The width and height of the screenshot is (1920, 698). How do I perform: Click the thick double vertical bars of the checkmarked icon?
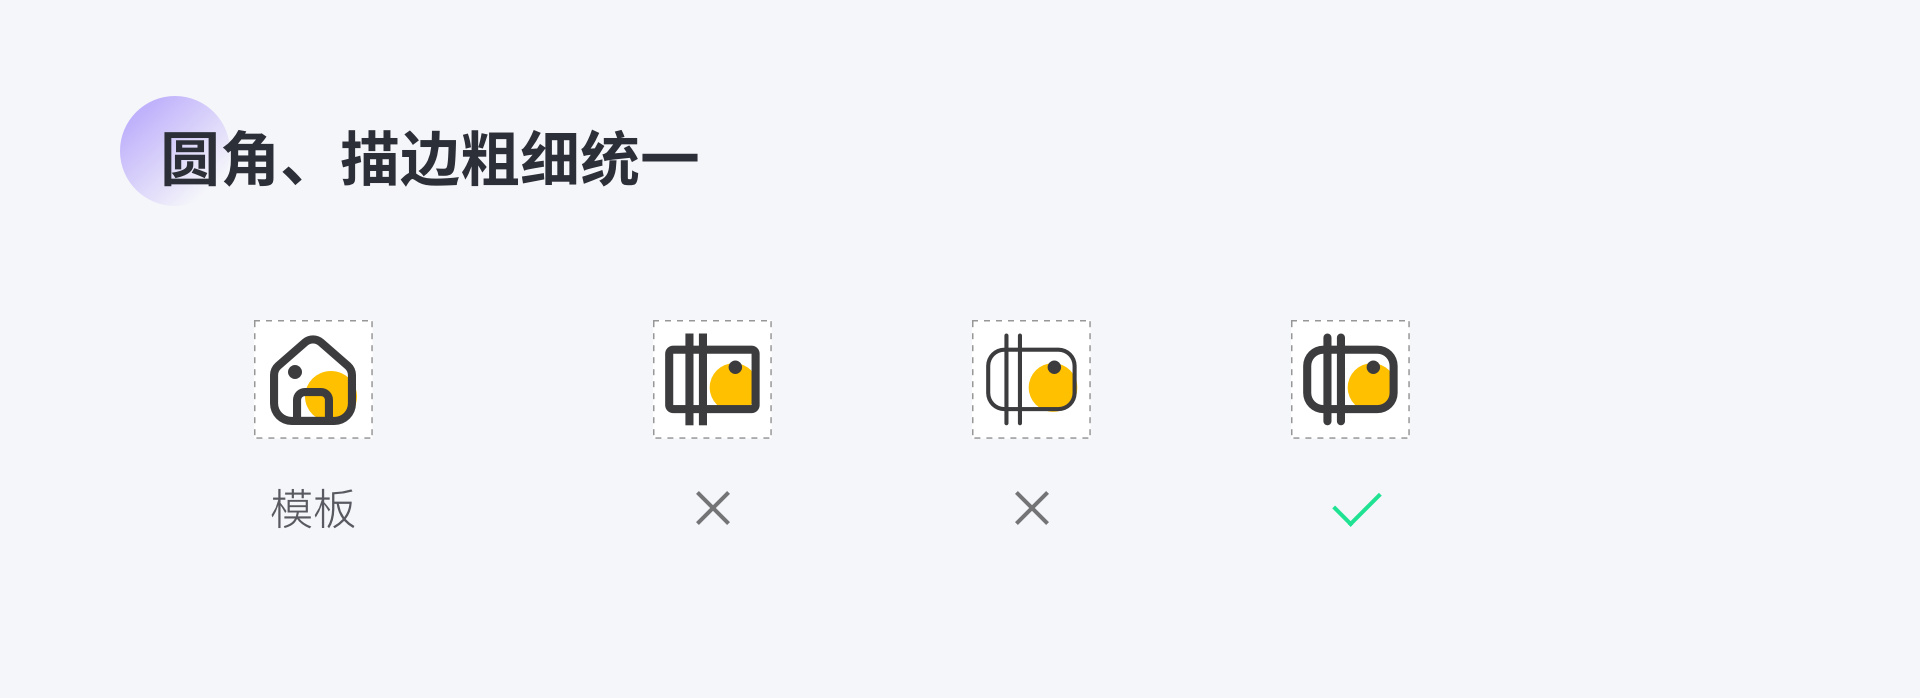click(1334, 380)
